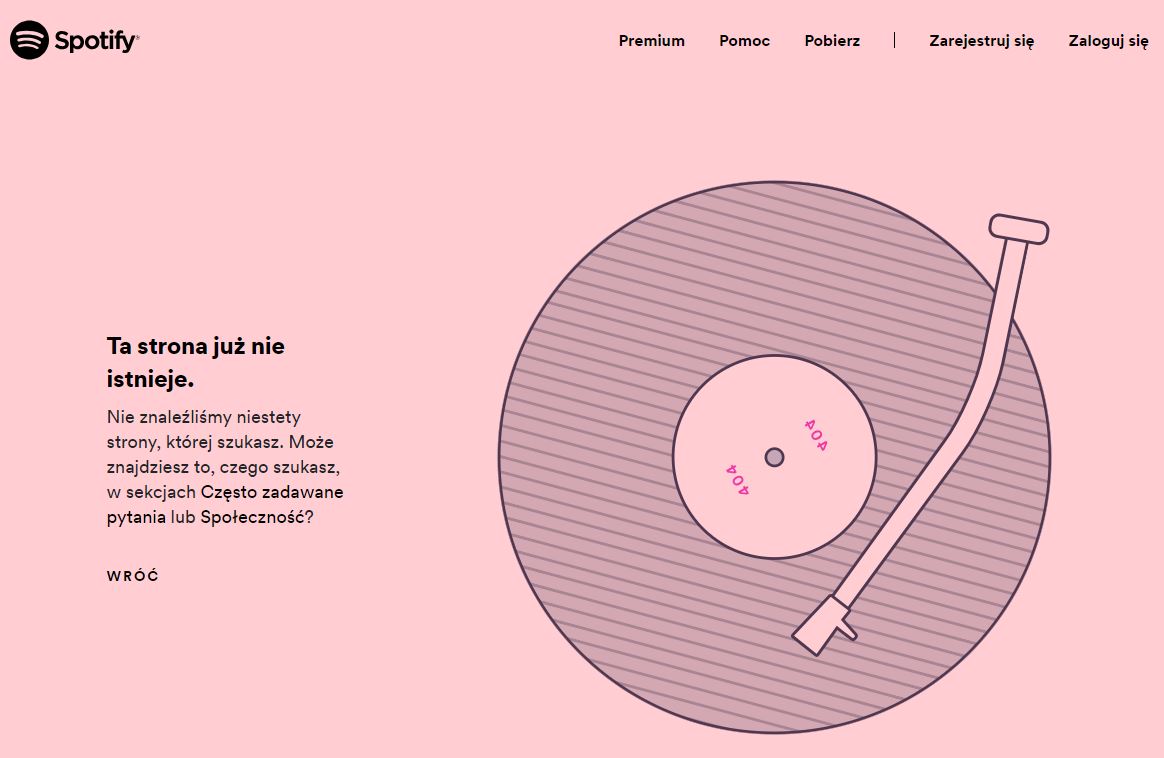The height and width of the screenshot is (758, 1164).
Task: Select Pobierz in the navigation bar
Action: [832, 41]
